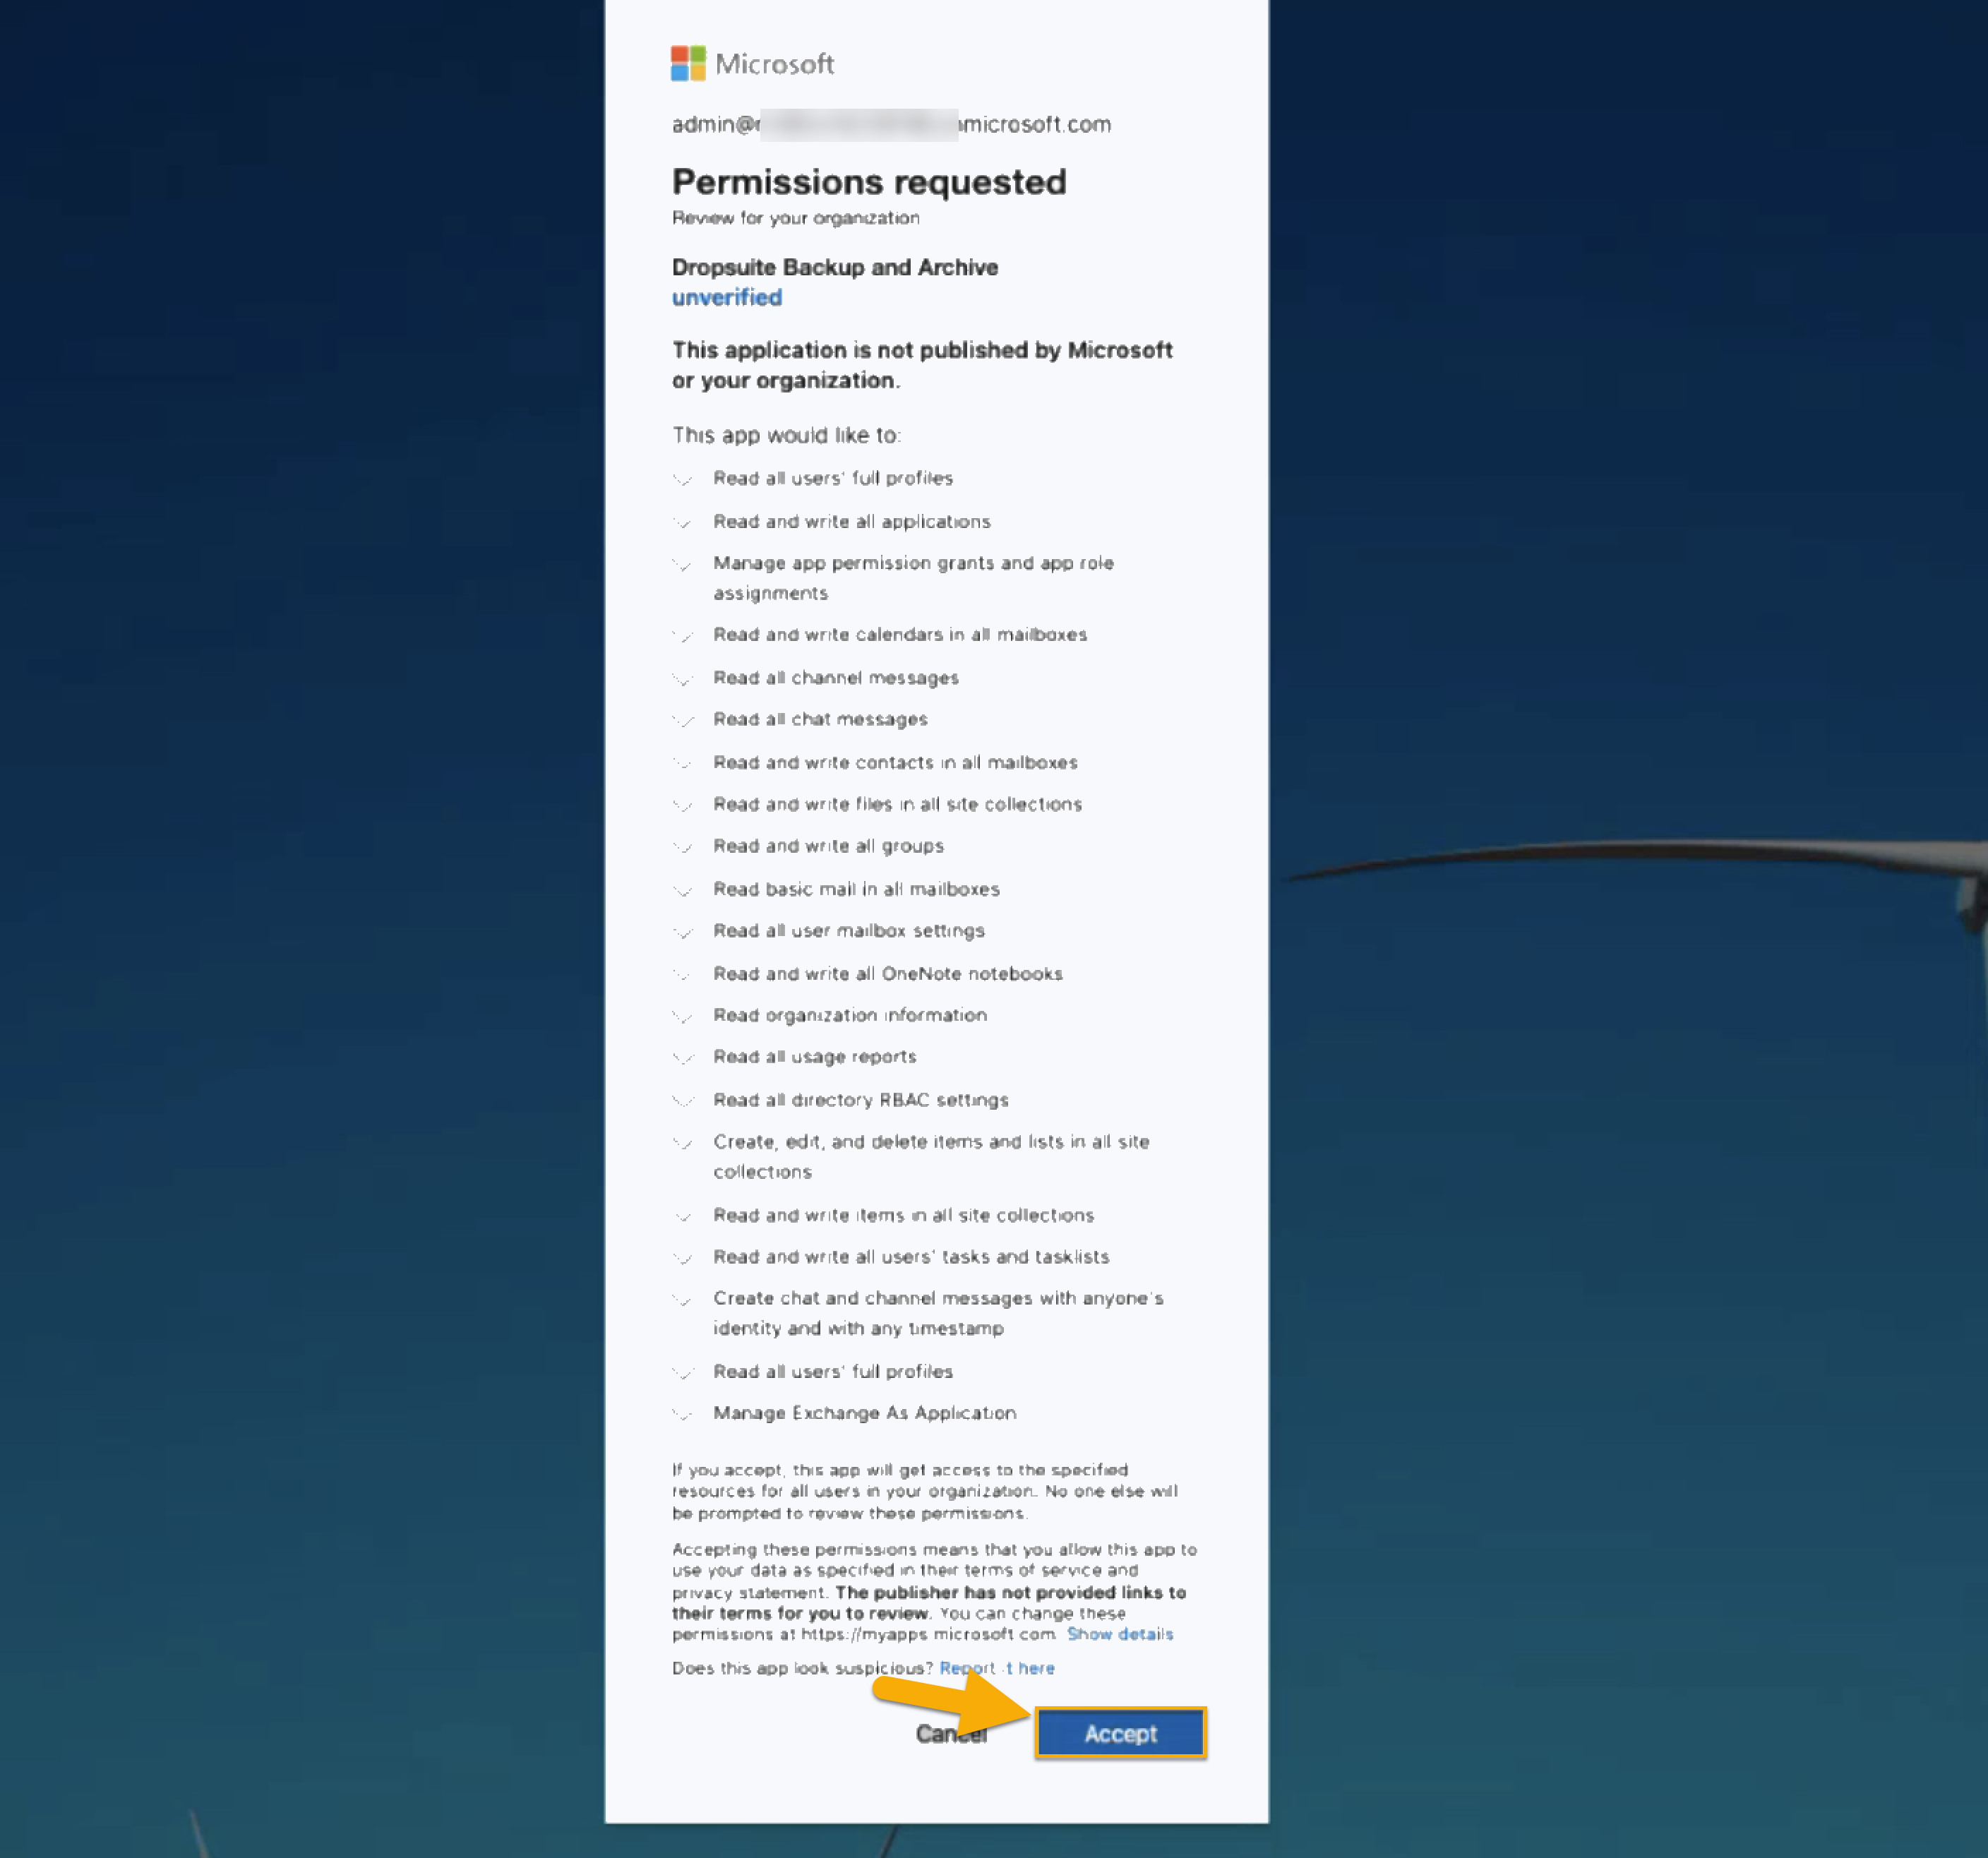Expand 'Read and write calendars in all mailboxes'

[x=683, y=636]
